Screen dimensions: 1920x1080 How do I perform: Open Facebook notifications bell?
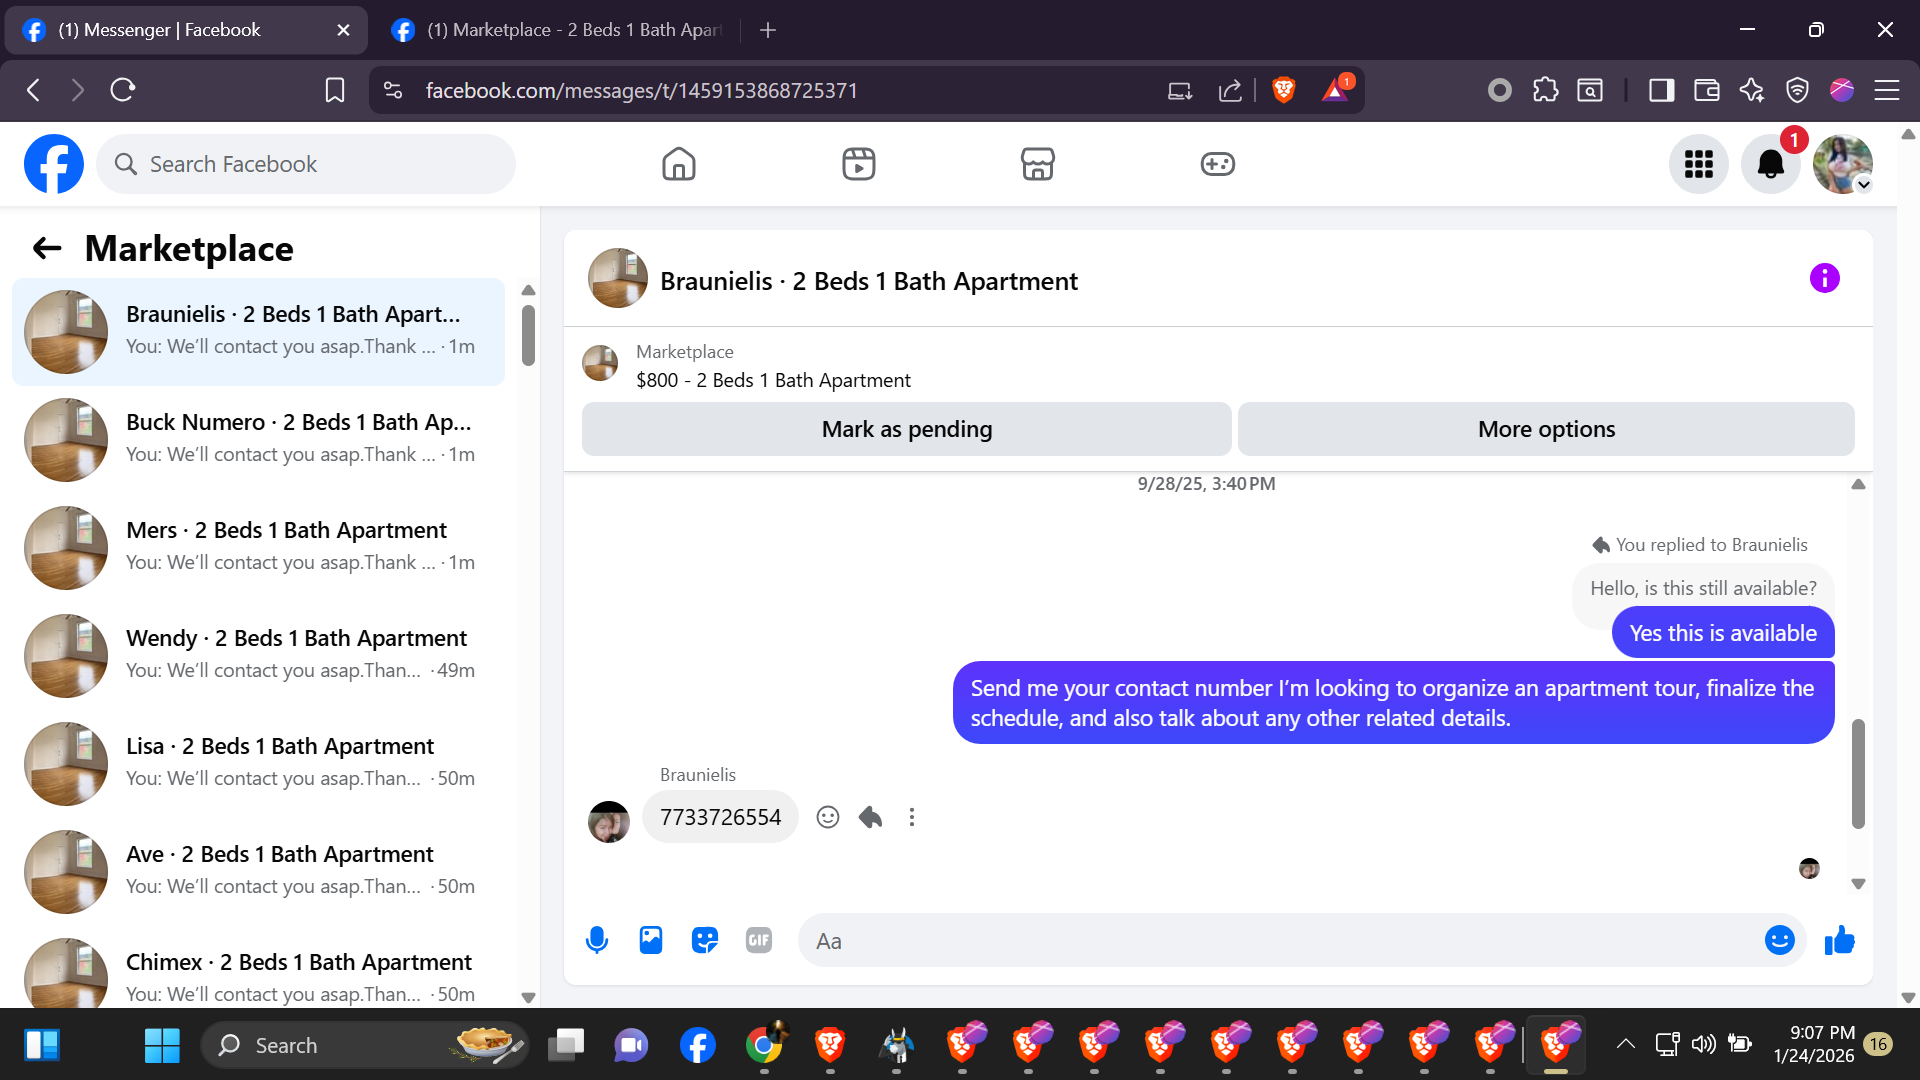point(1770,164)
